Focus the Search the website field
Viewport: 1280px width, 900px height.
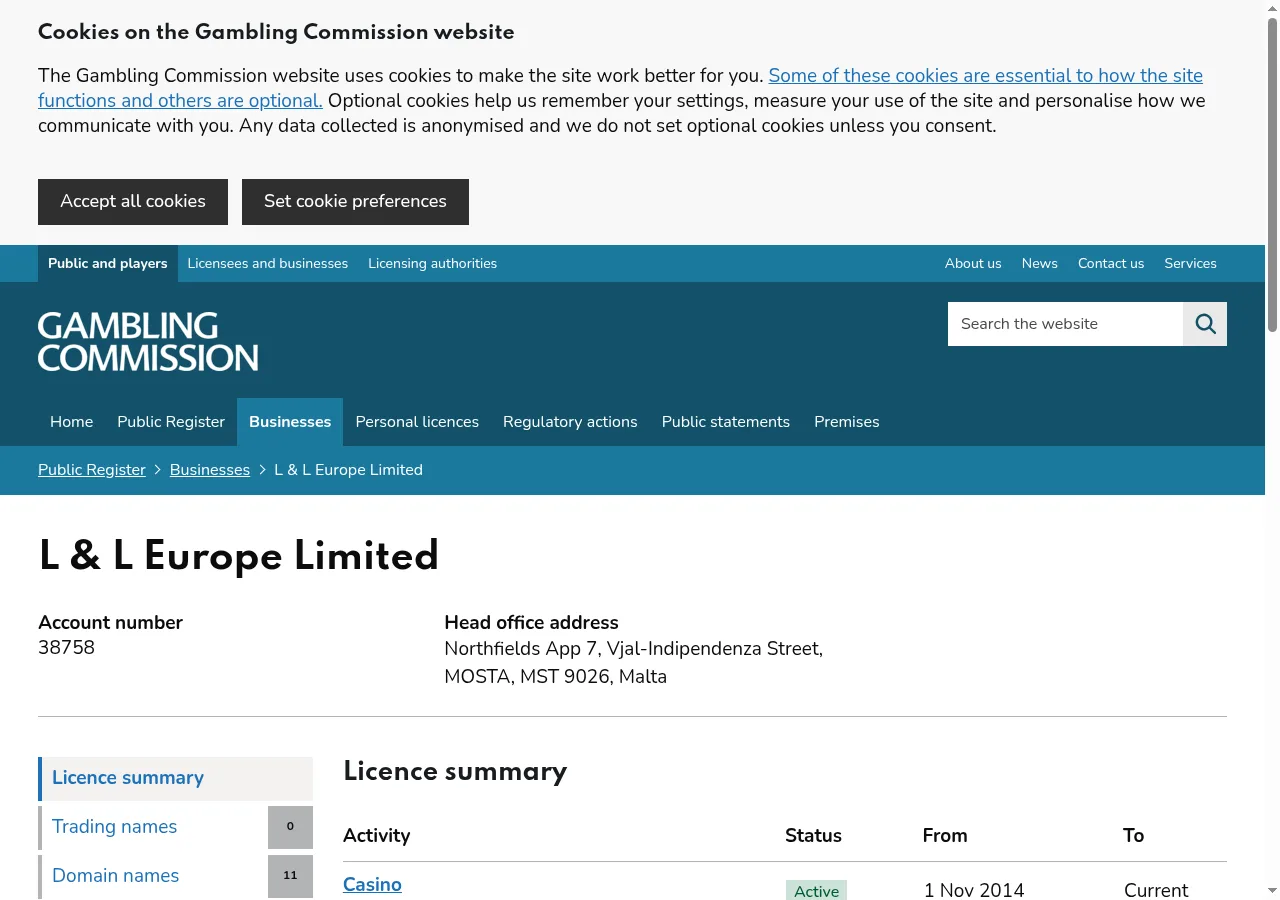(1065, 324)
